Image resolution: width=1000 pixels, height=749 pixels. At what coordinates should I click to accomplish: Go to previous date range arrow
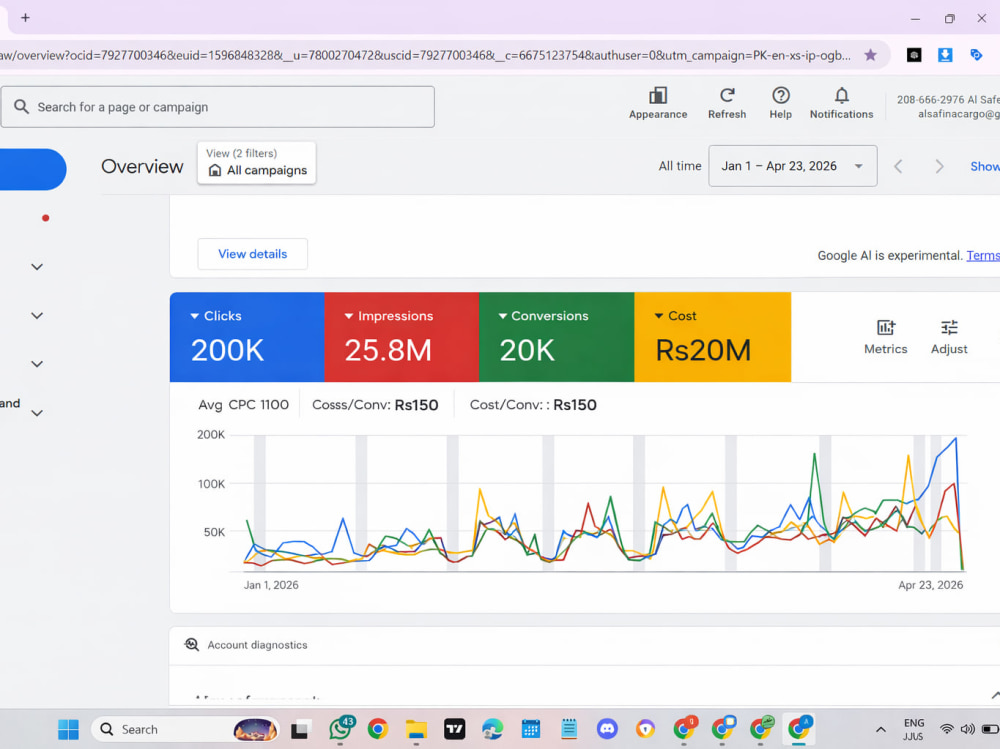(898, 167)
